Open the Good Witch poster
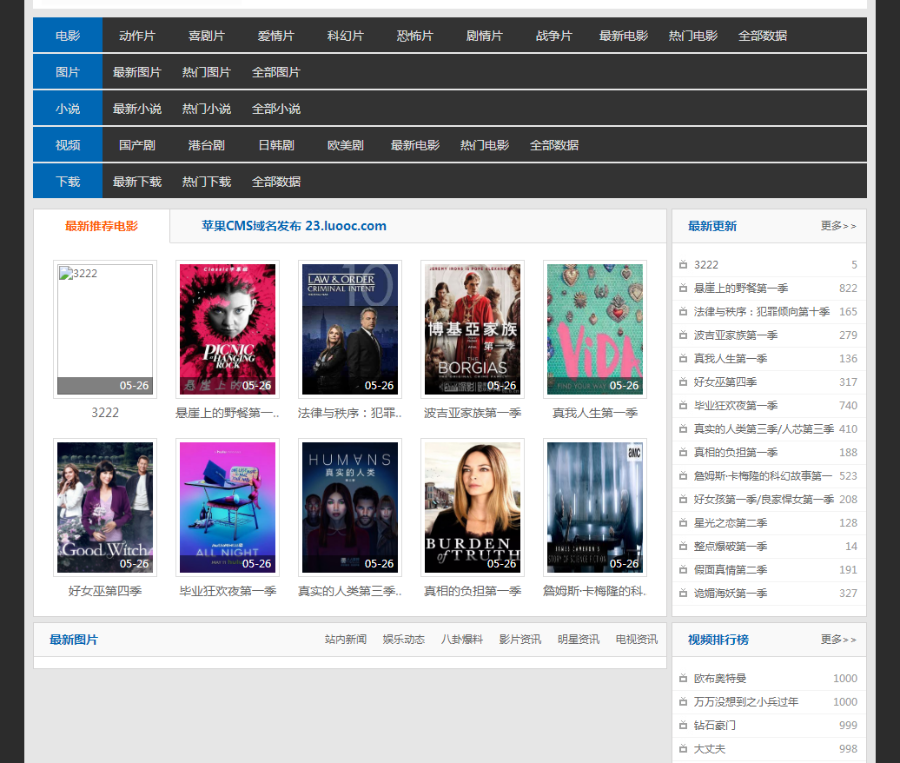Screen dimensions: 900x763 click(x=105, y=508)
